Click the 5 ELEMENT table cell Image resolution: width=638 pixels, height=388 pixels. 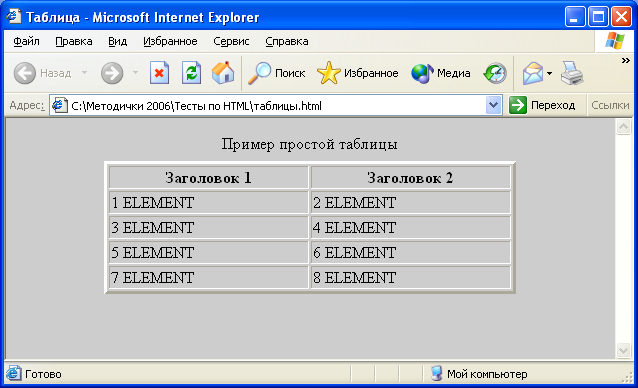click(208, 253)
